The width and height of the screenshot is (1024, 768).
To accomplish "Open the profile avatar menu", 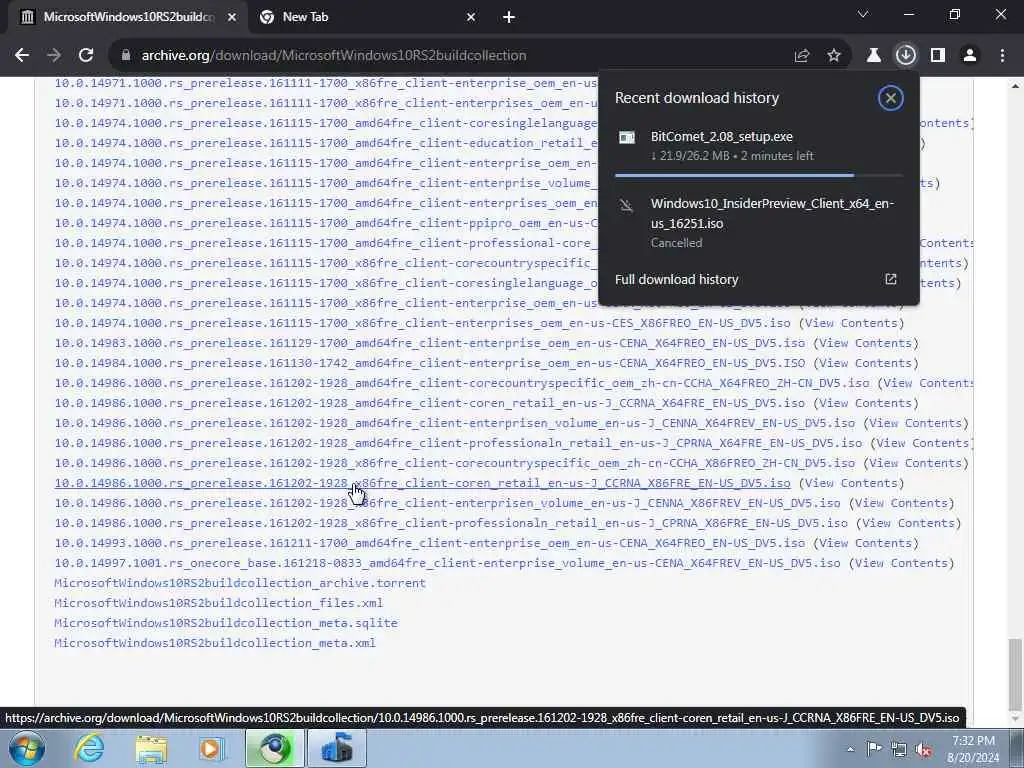I will (x=970, y=56).
